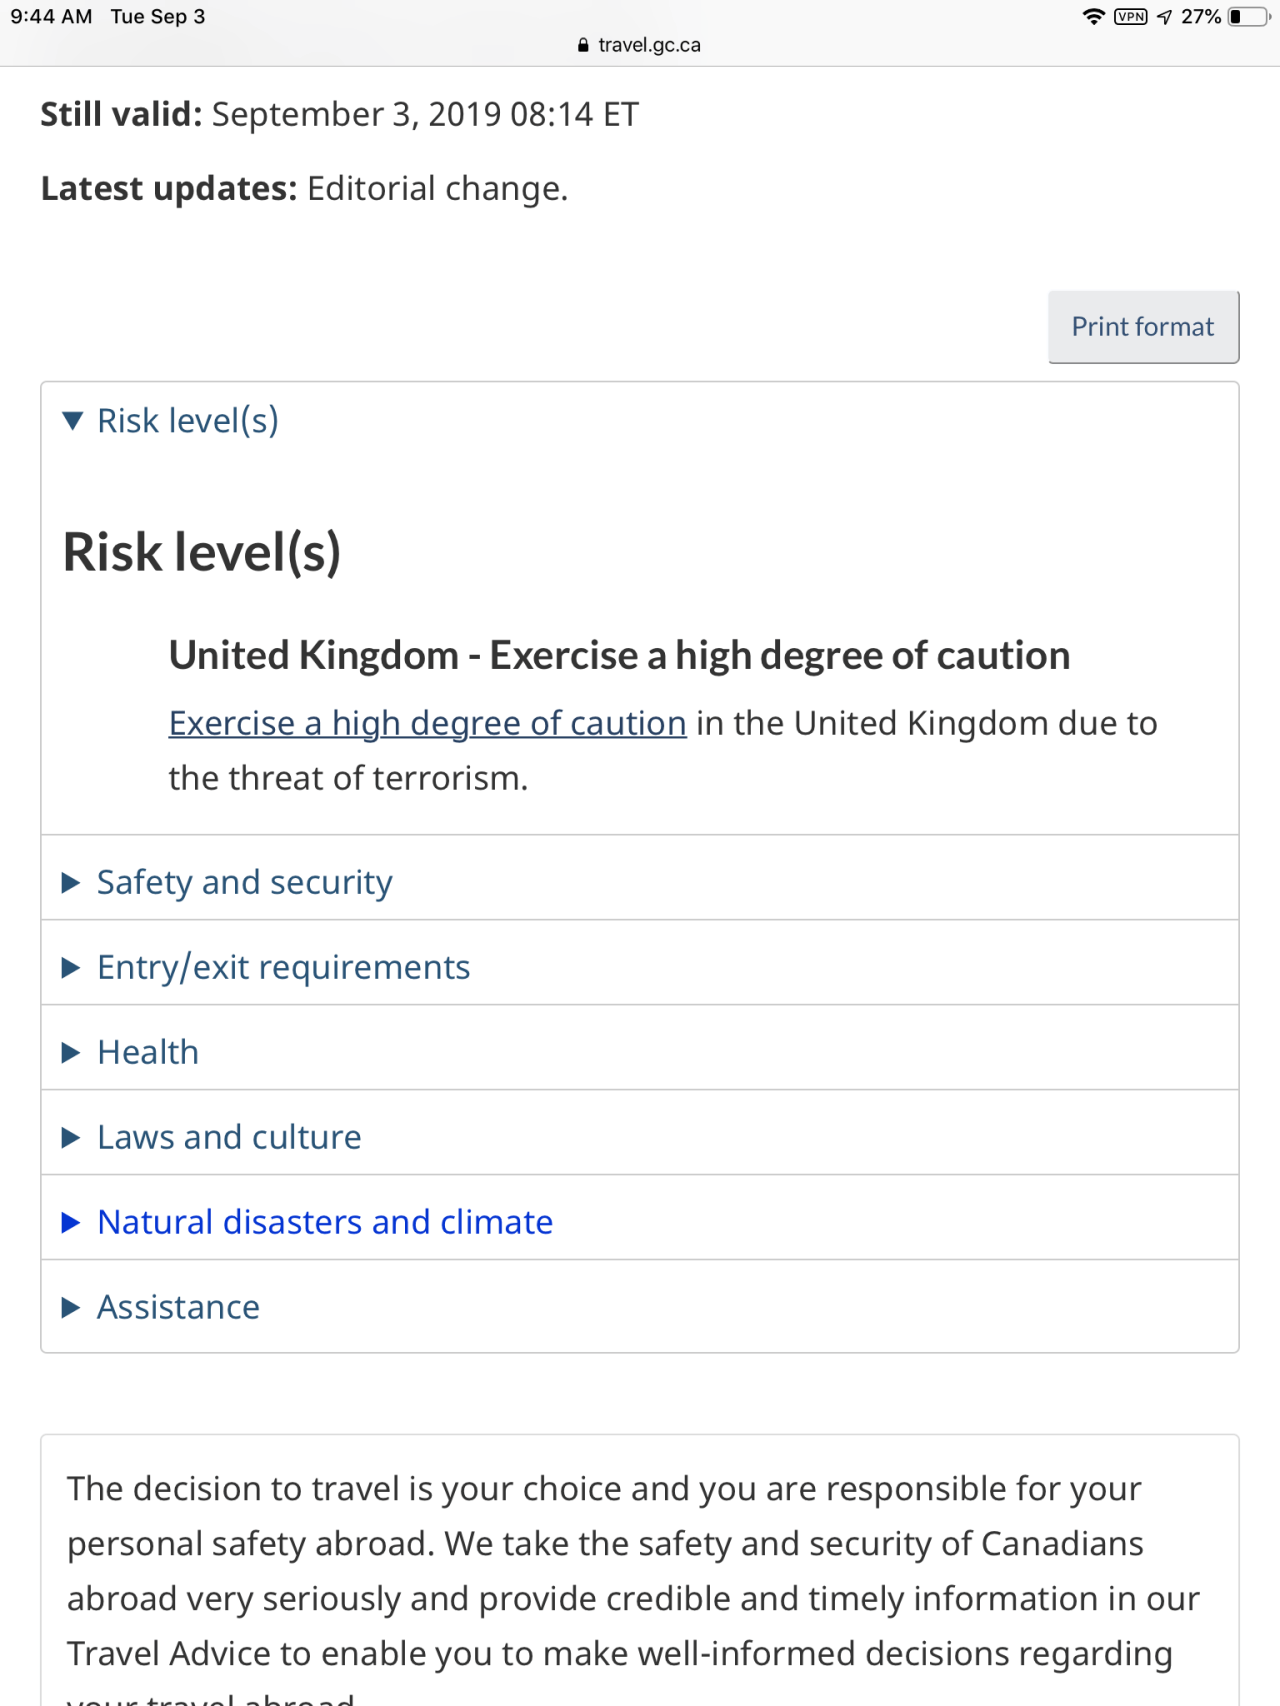Tap the Wi-Fi status icon
This screenshot has width=1280, height=1706.
(1094, 17)
